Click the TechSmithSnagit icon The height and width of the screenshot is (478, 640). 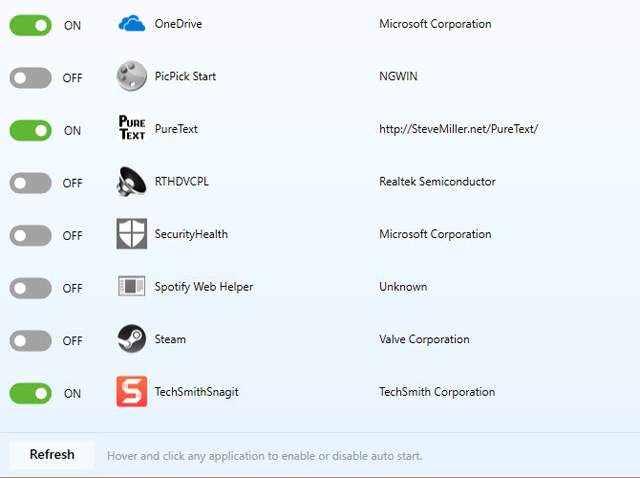point(132,392)
